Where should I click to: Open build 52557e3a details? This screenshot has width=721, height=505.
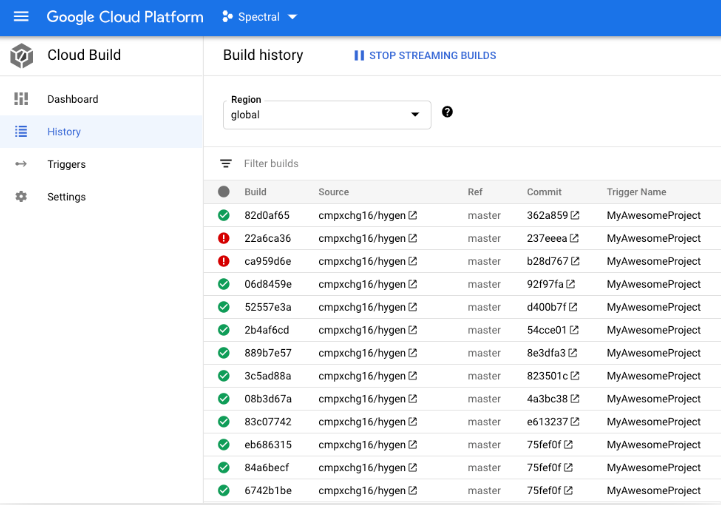click(268, 307)
